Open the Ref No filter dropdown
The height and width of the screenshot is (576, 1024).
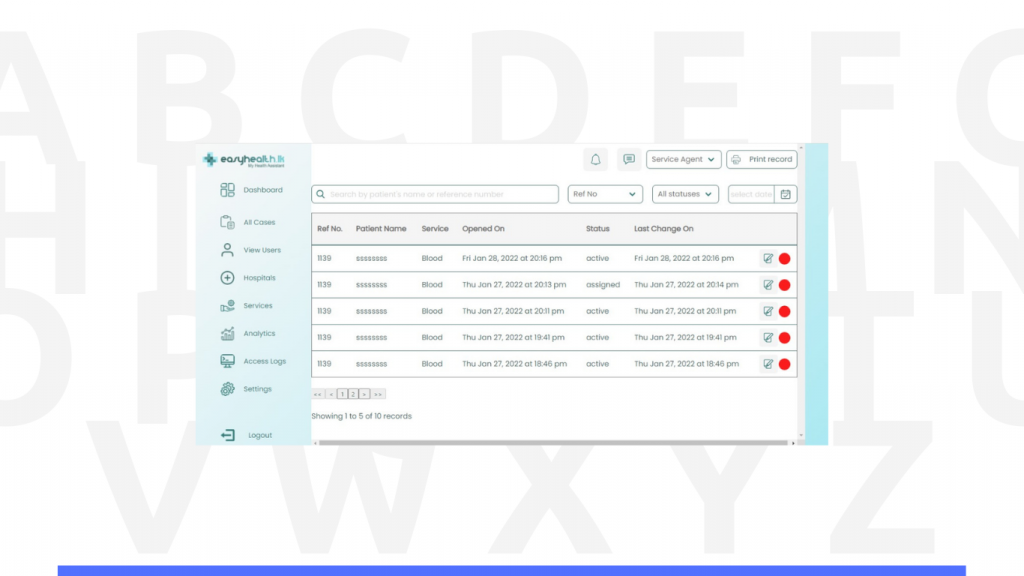[x=605, y=194]
